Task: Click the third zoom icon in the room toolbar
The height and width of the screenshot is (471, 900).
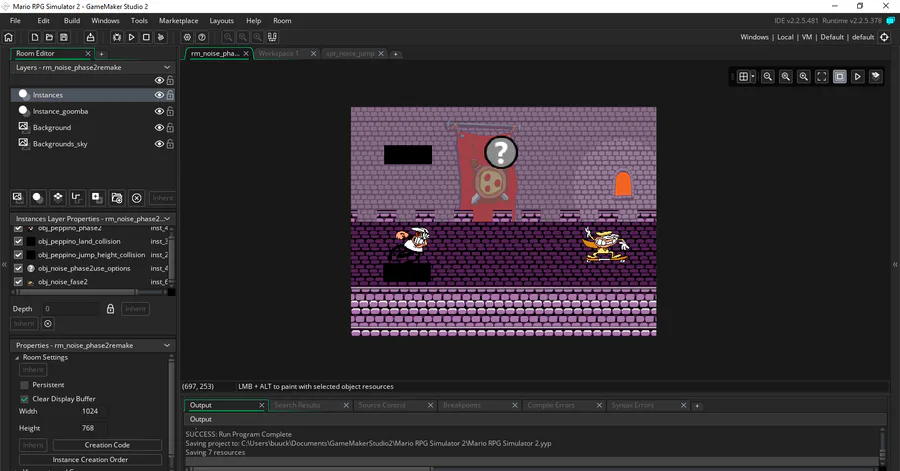Action: pos(804,76)
